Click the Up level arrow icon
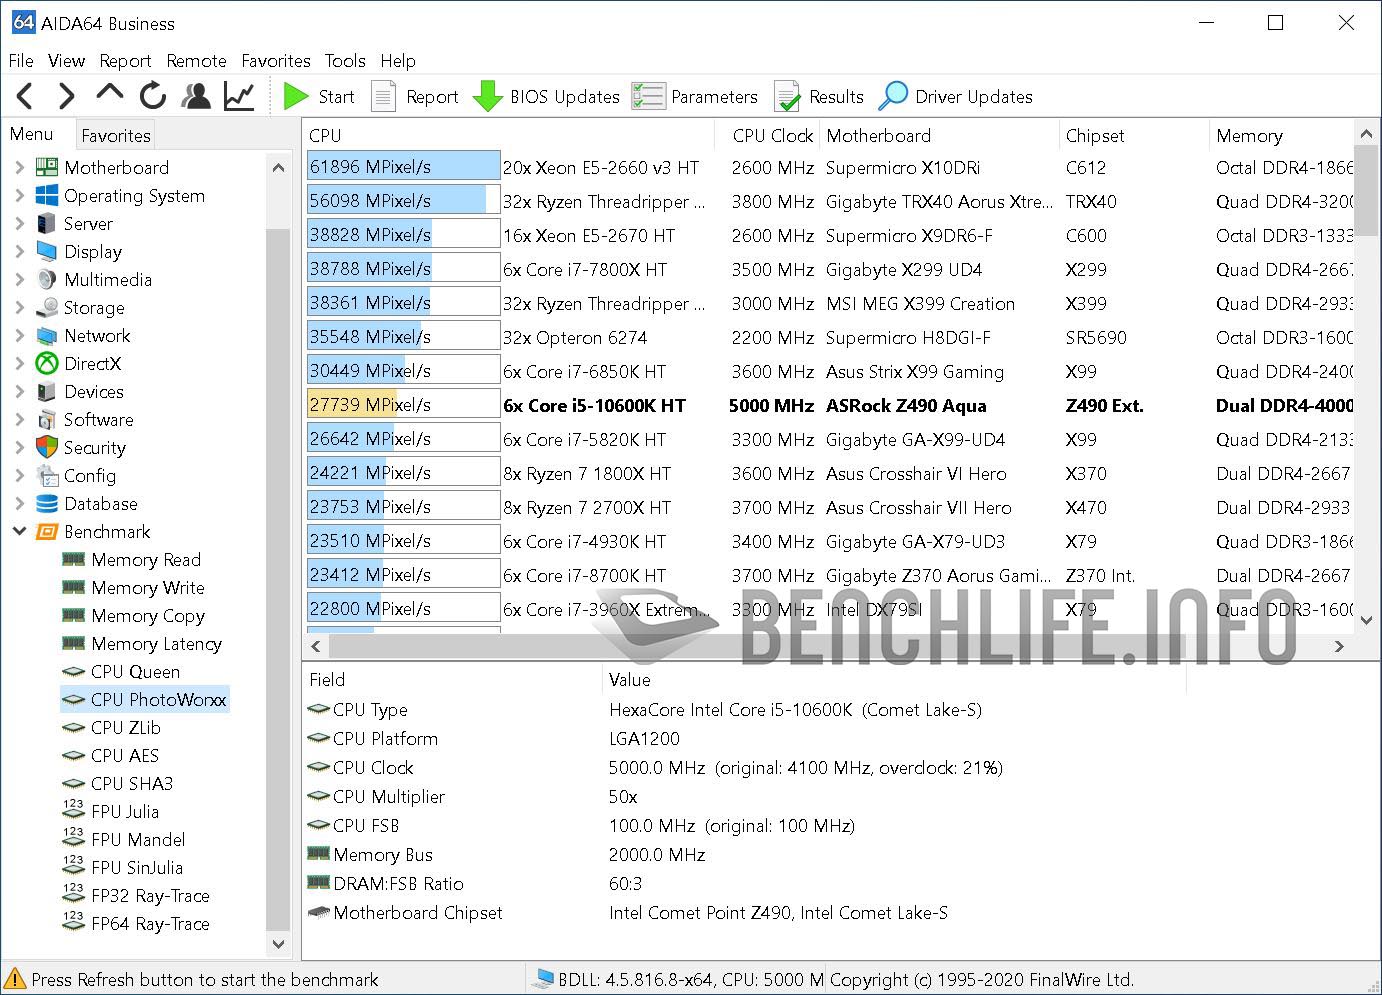Screen dimensions: 1382x995 (x=109, y=95)
